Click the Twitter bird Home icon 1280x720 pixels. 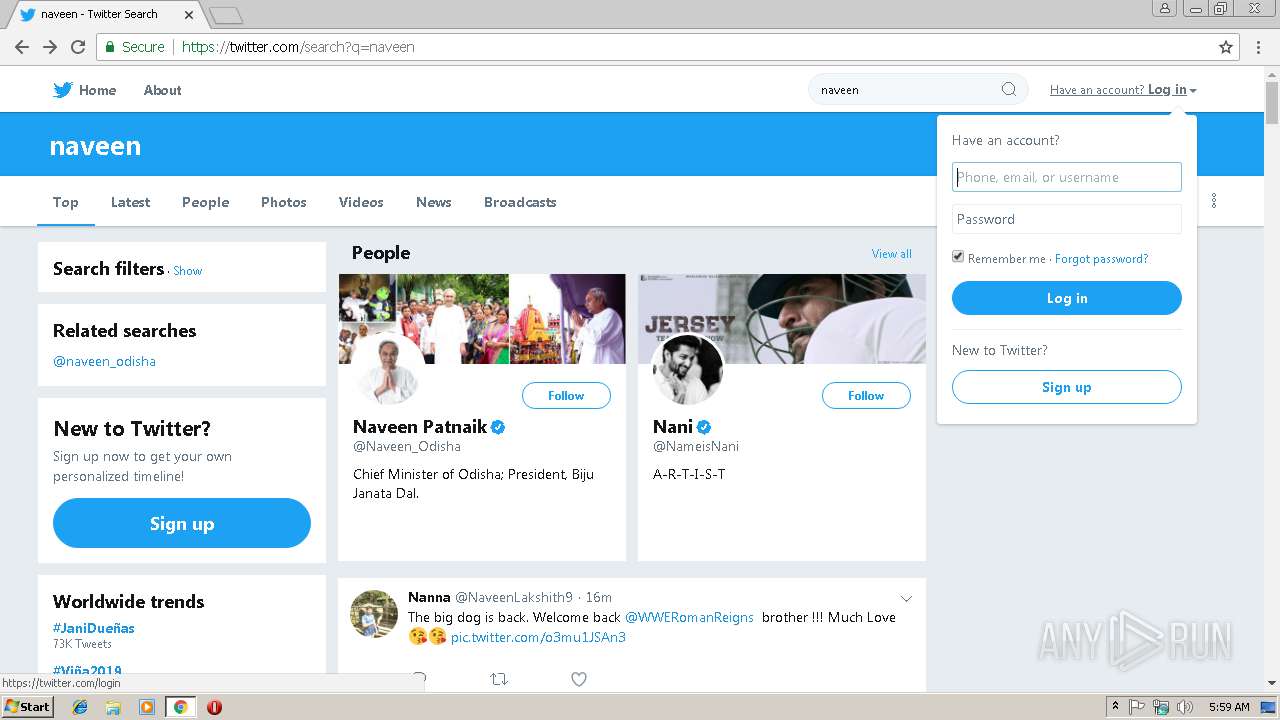coord(63,90)
